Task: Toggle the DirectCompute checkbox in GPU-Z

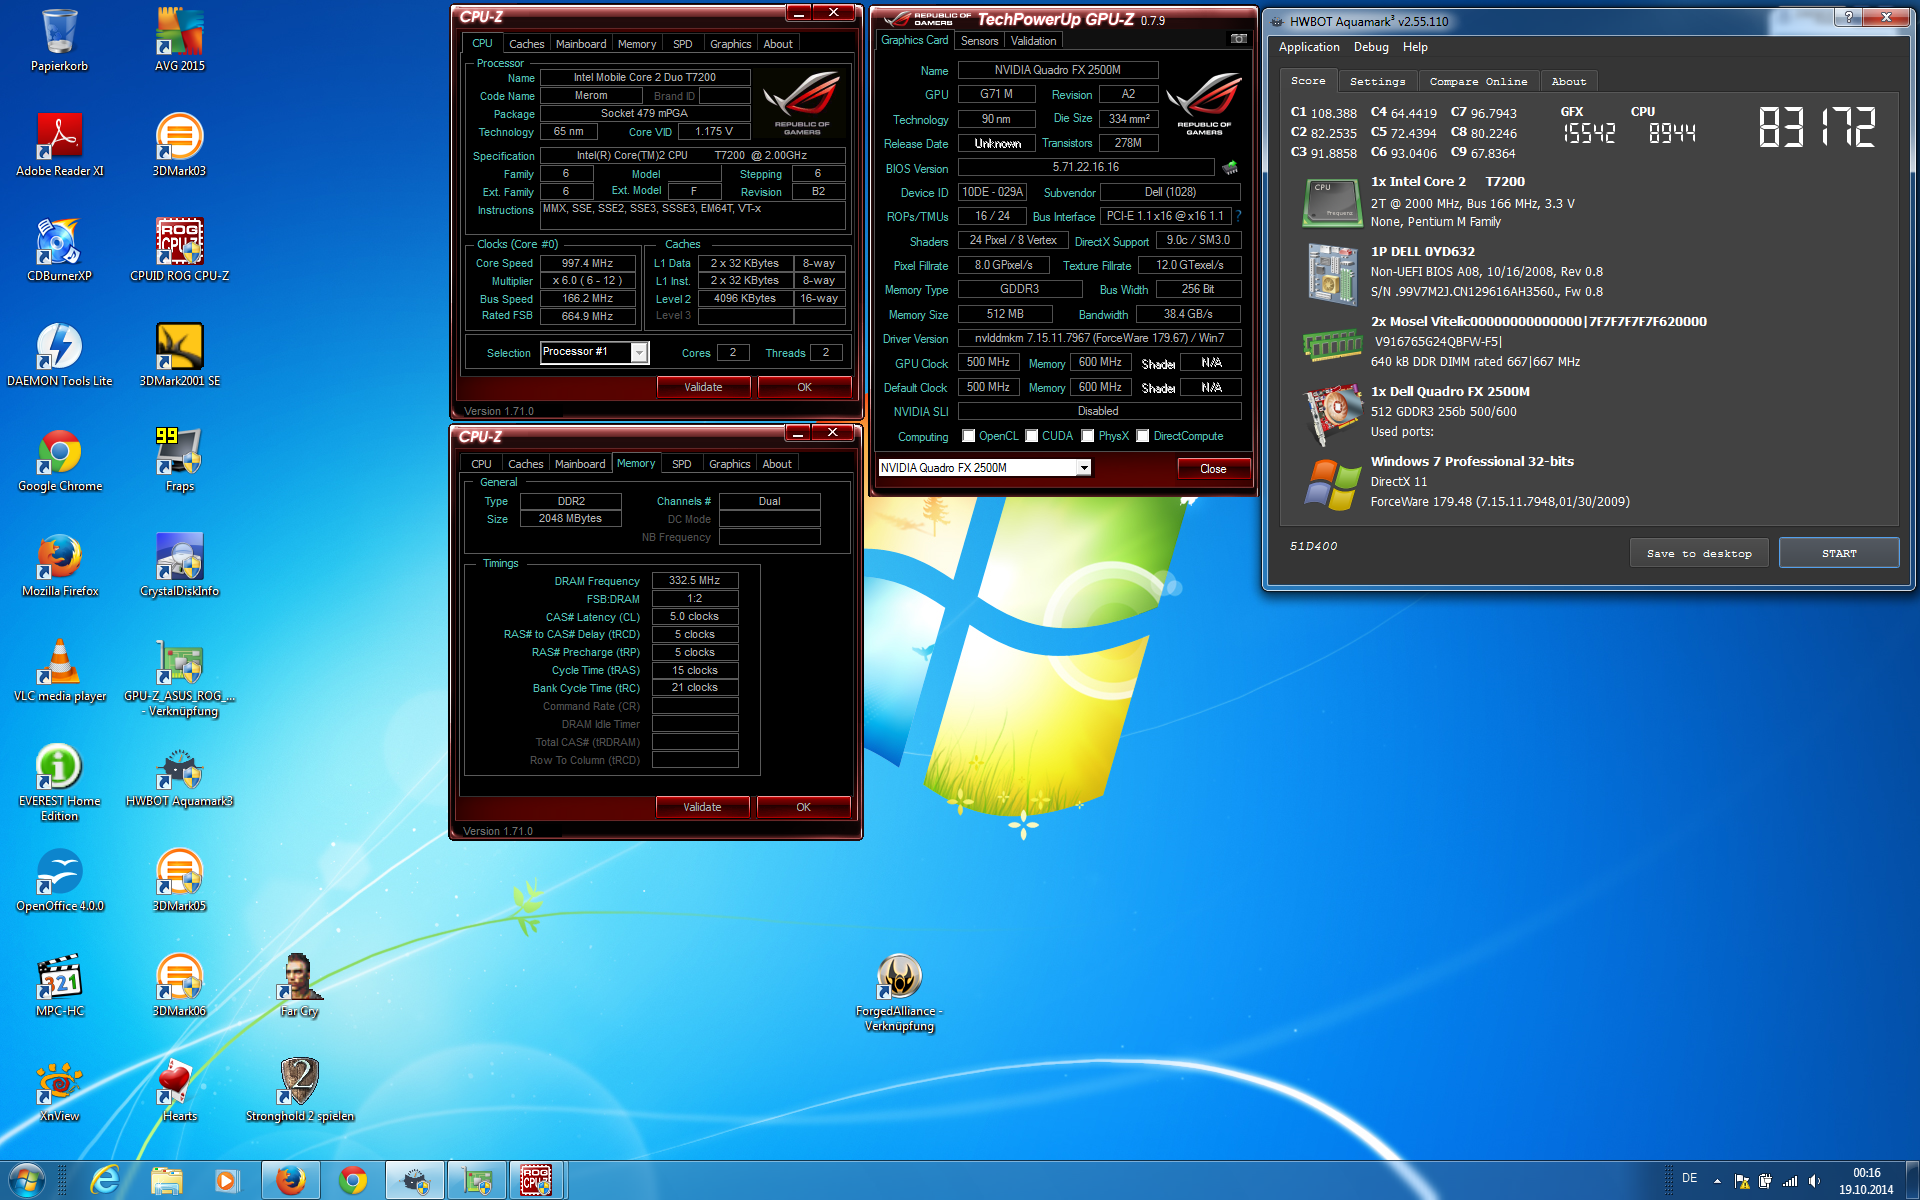Action: [1143, 436]
